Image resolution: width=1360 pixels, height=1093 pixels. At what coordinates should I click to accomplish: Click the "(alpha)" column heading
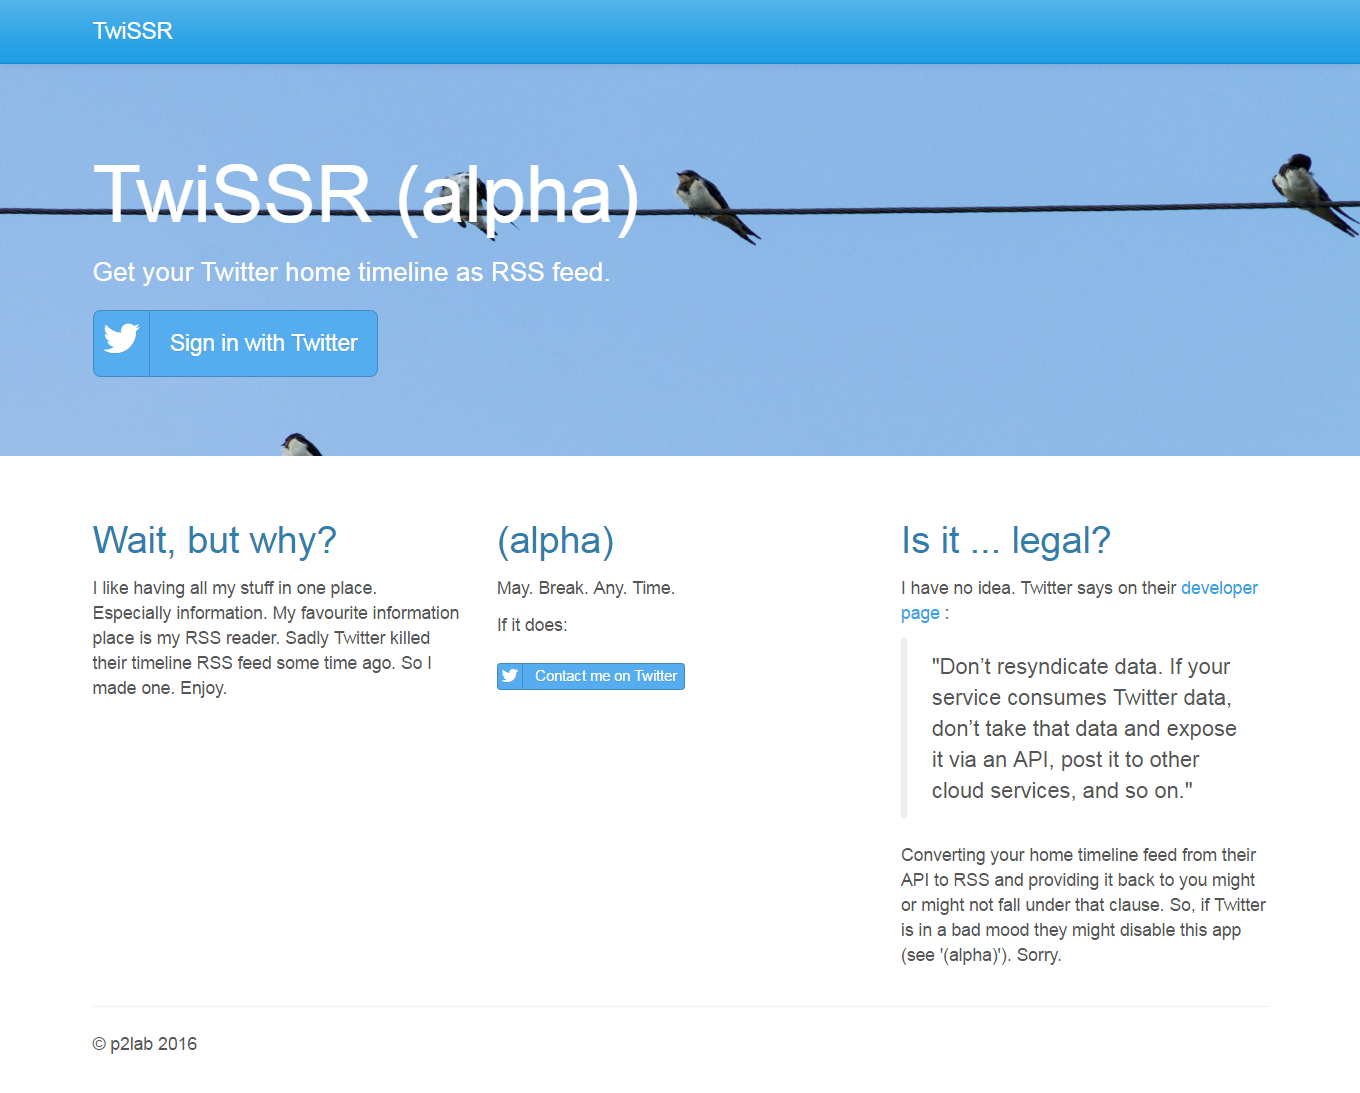click(555, 540)
